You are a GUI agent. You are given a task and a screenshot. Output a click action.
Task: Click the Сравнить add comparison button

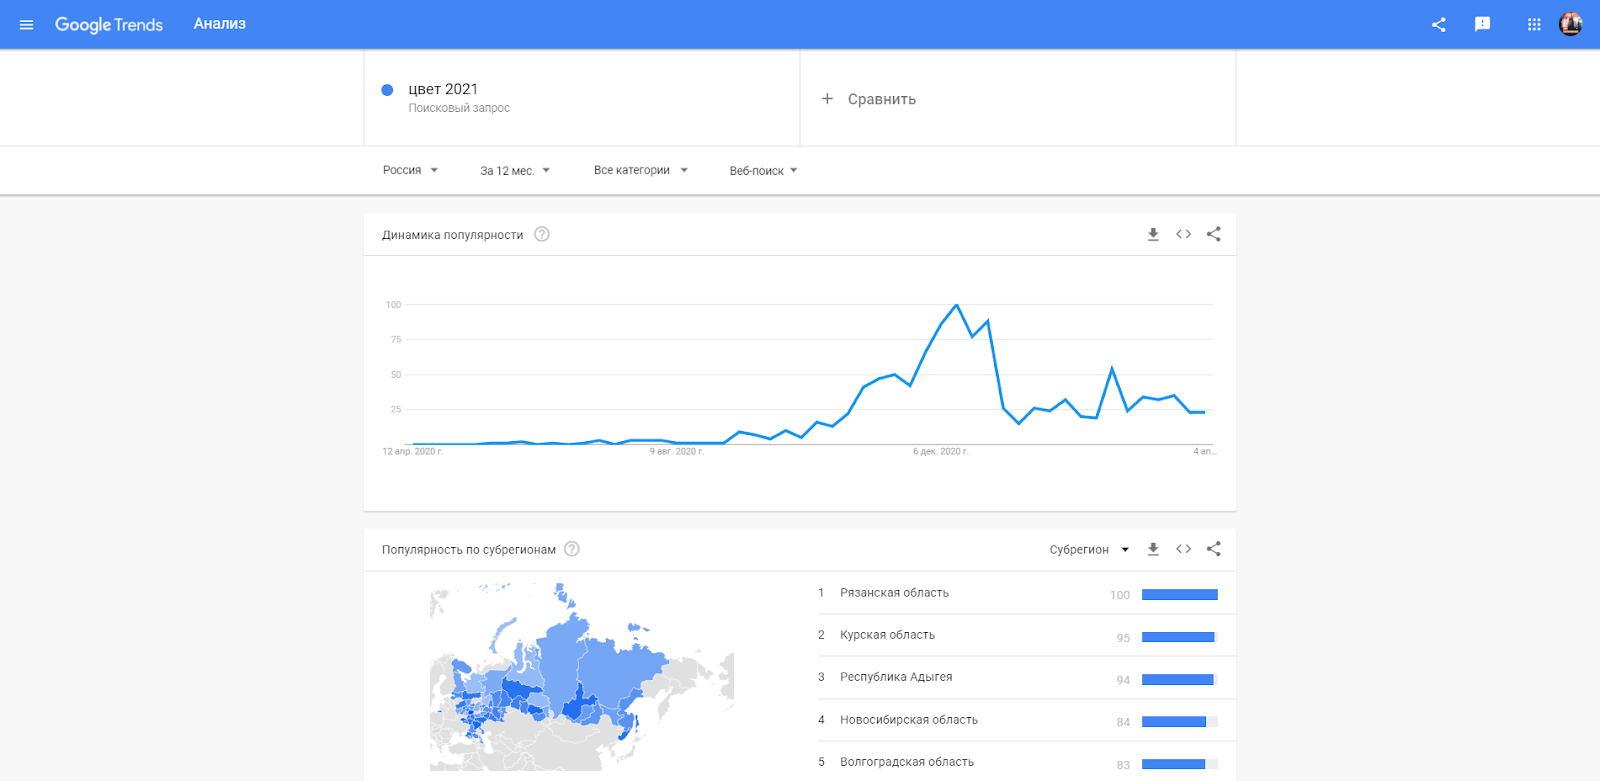pos(869,99)
